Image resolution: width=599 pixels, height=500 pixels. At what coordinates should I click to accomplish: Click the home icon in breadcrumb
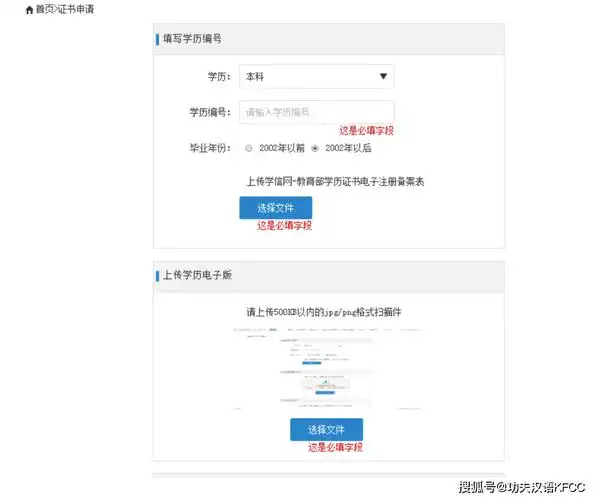click(29, 10)
